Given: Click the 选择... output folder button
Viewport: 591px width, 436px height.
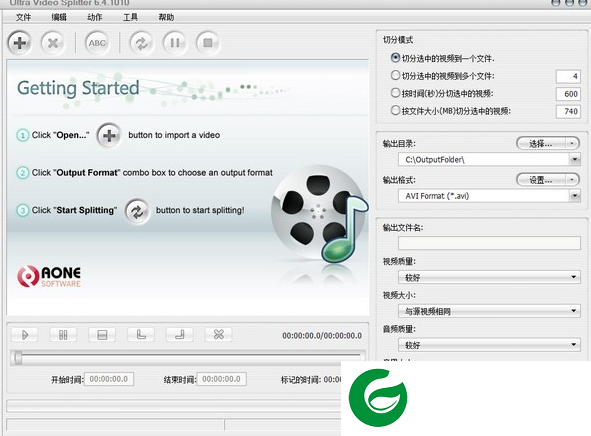Looking at the screenshot, I should [541, 144].
